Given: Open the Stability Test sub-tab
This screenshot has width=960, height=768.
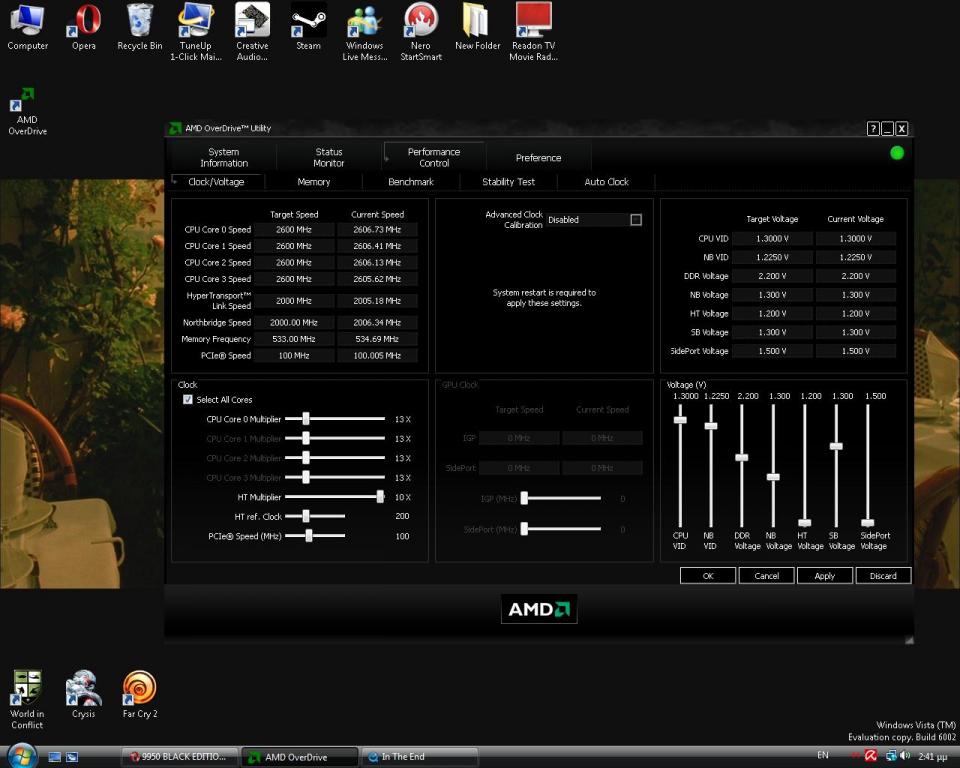Looking at the screenshot, I should point(508,182).
